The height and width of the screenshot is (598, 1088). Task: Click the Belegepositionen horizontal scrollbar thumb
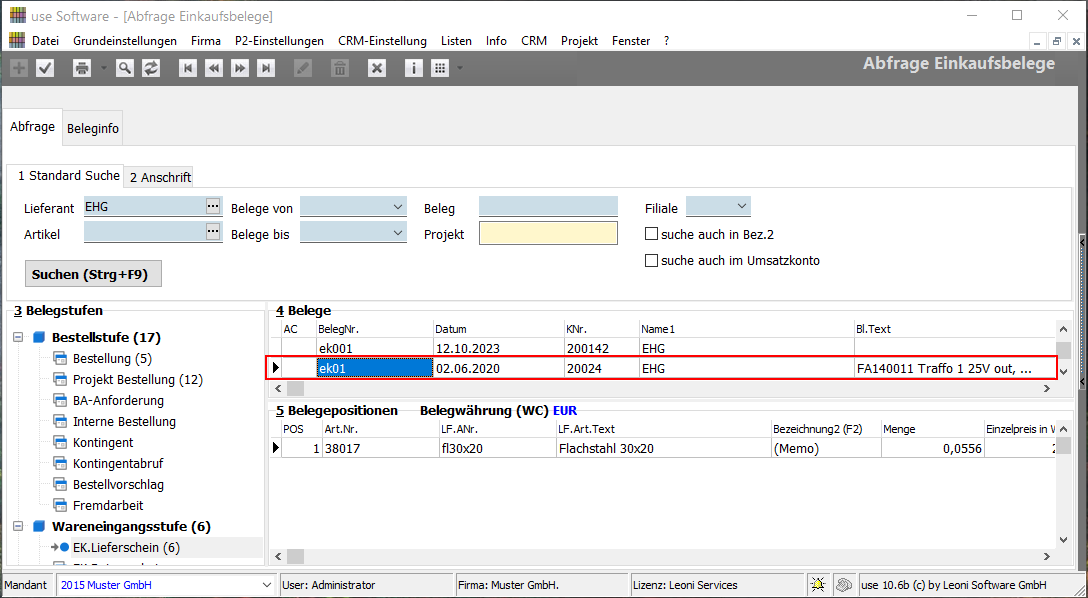[x=296, y=556]
